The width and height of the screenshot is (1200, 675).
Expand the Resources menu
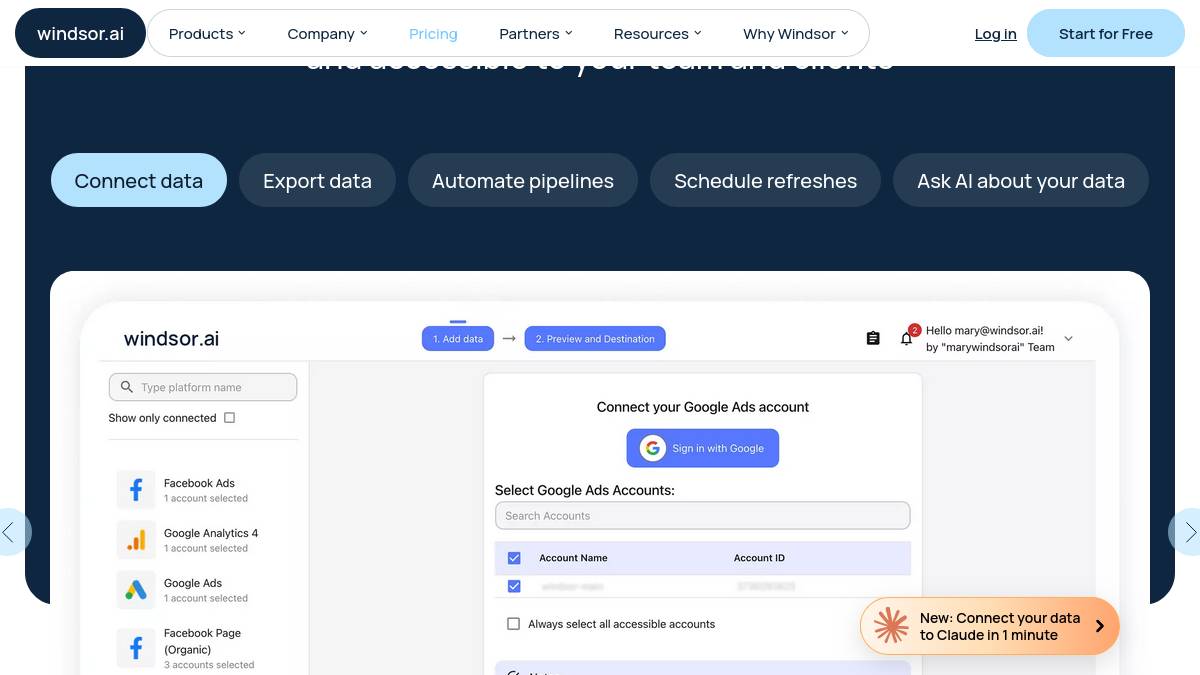[658, 33]
